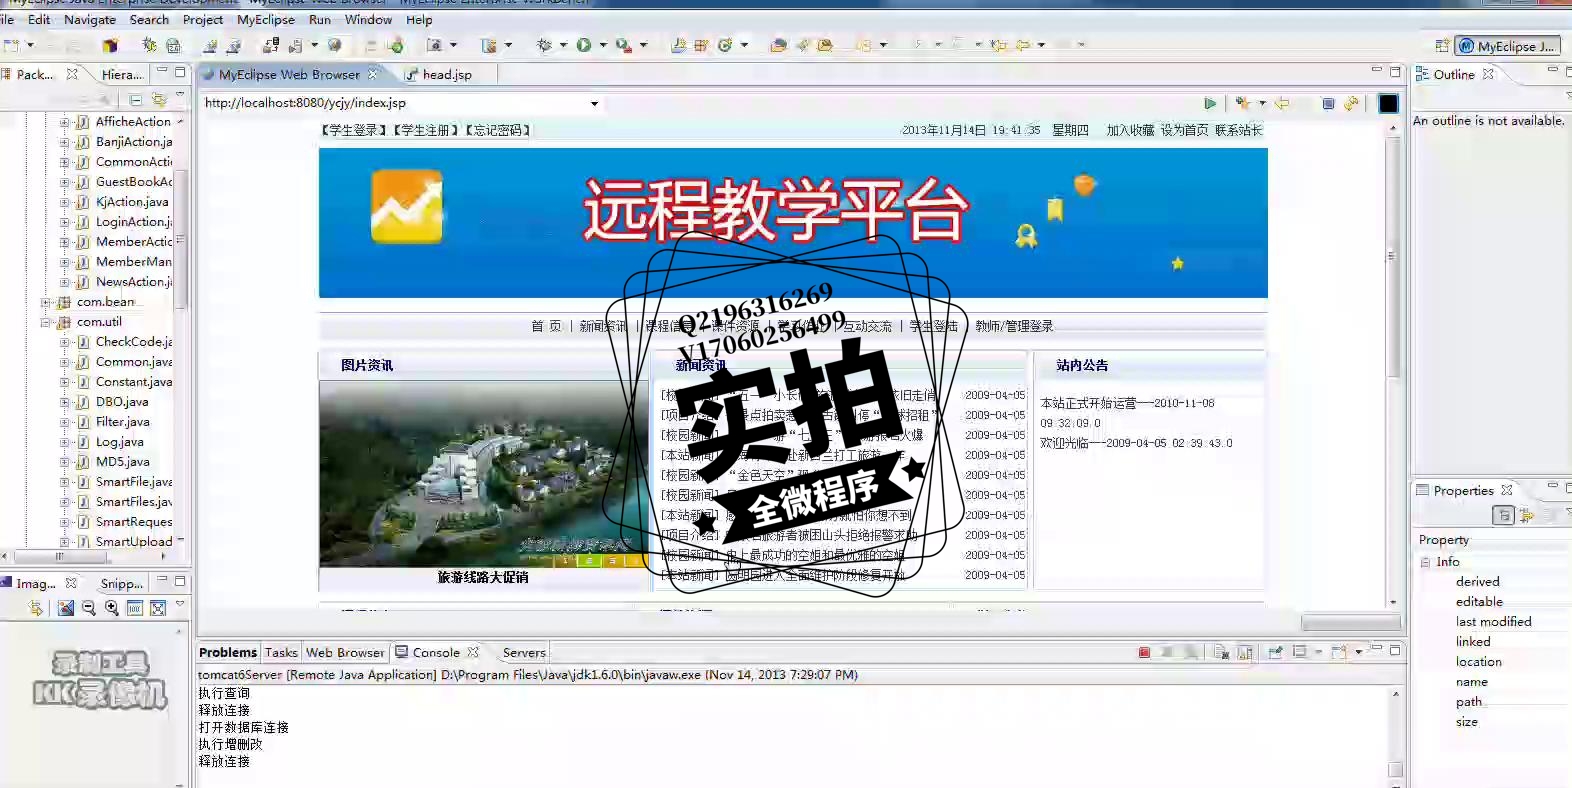Click the browser Go green arrow

coord(1210,103)
